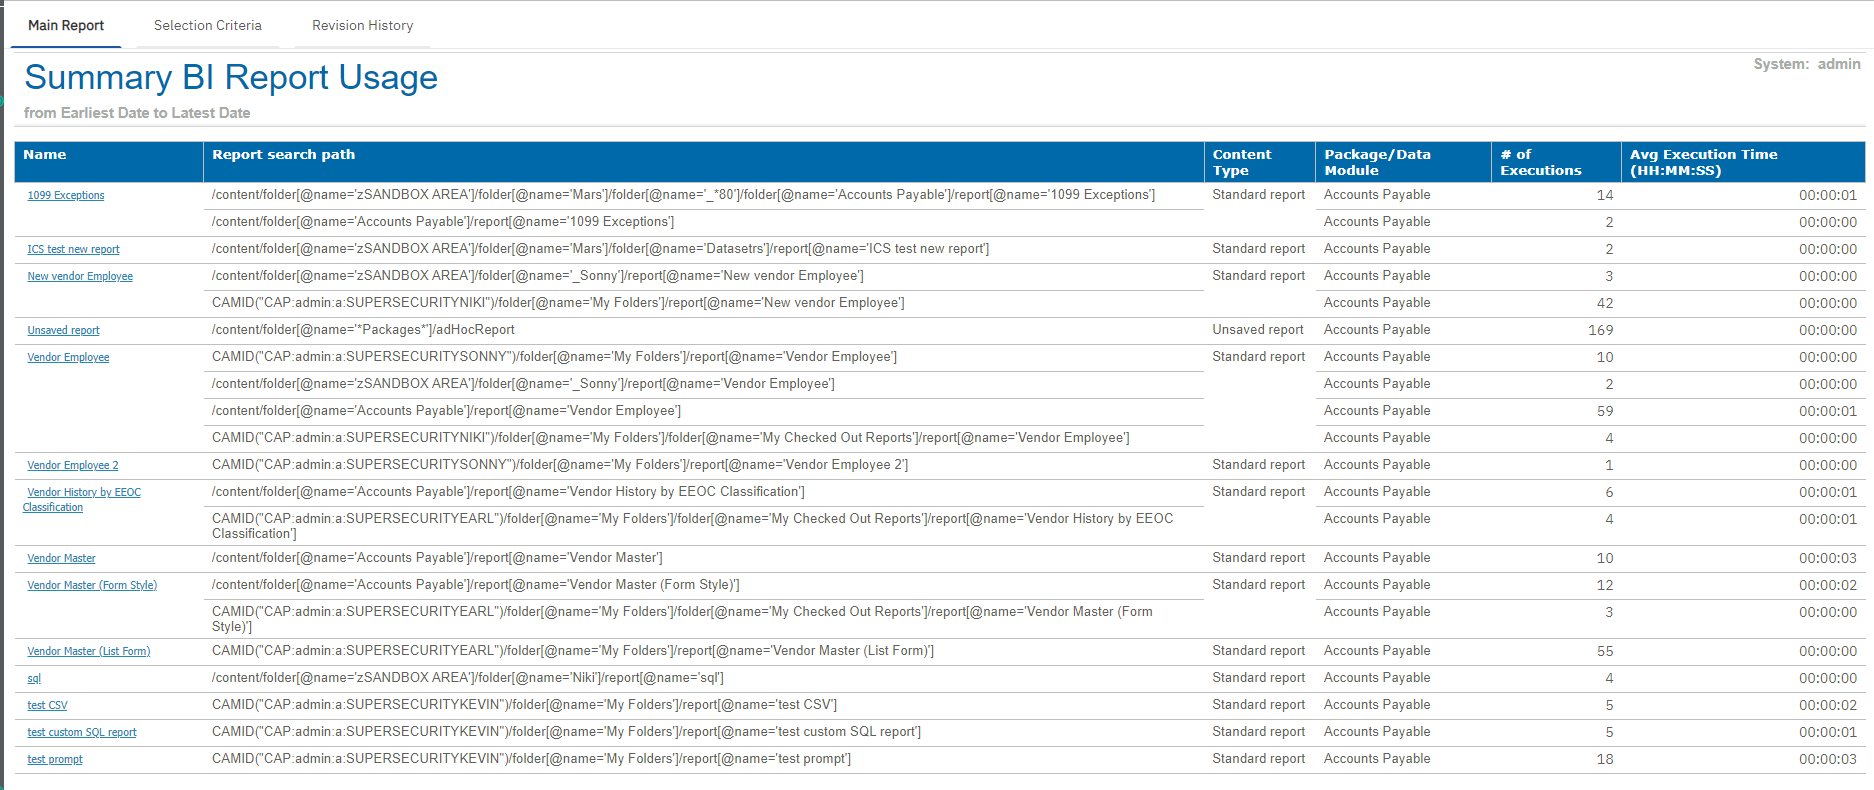Open the Vendor Employee report link

tap(68, 358)
